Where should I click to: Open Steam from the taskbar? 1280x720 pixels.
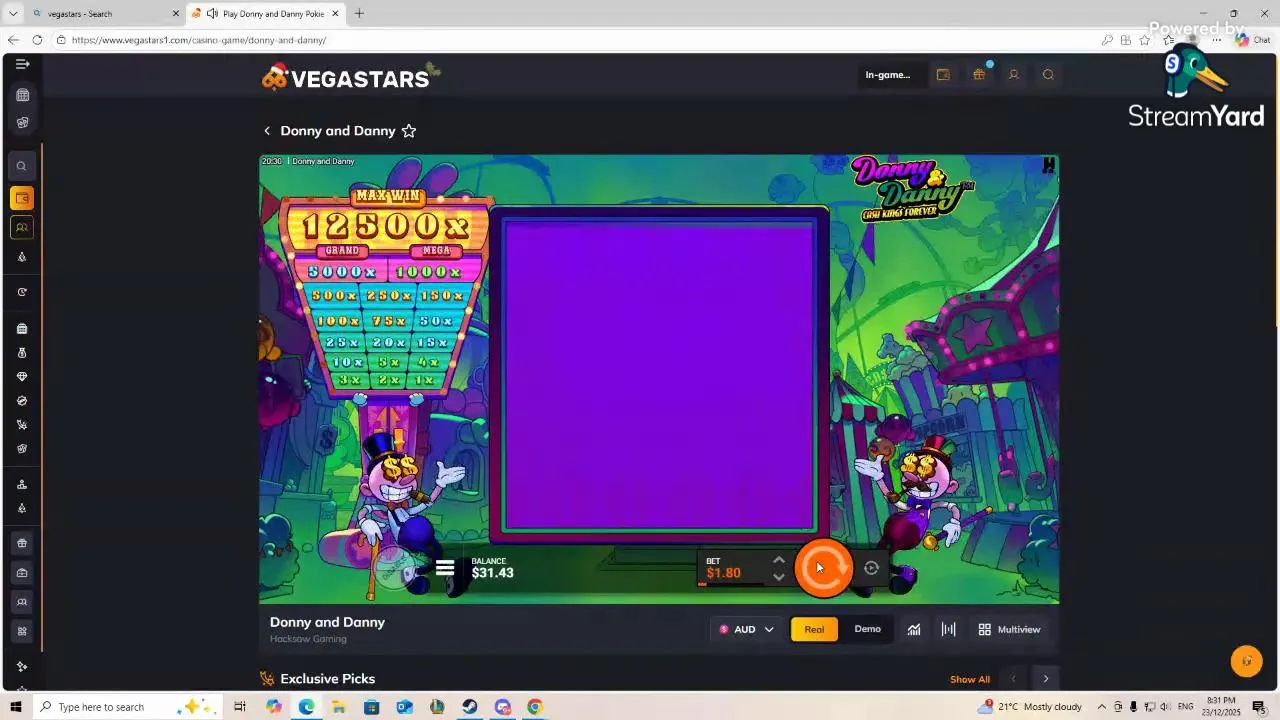tap(469, 707)
